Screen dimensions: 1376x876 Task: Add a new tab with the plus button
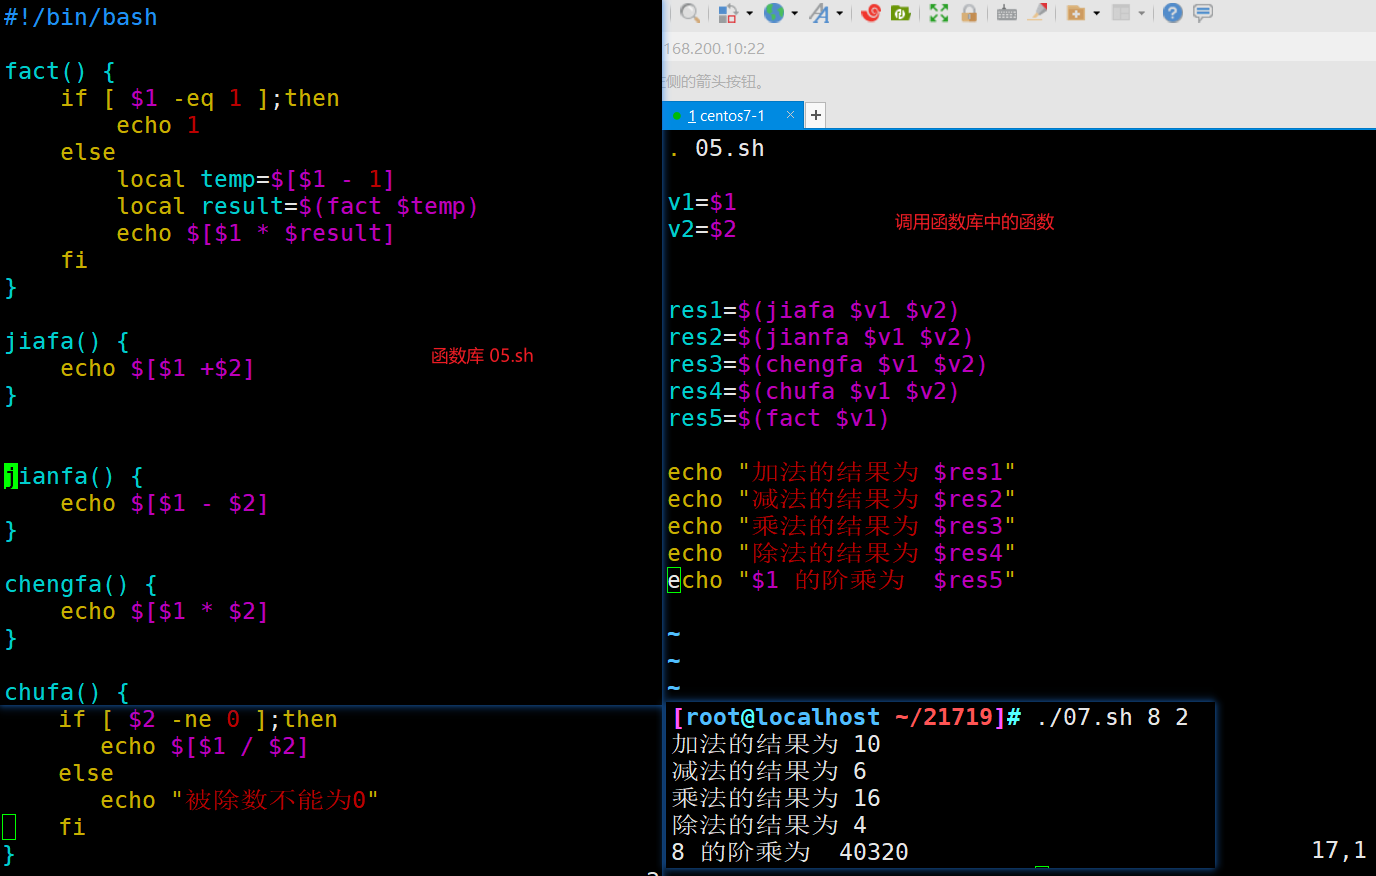pos(816,115)
